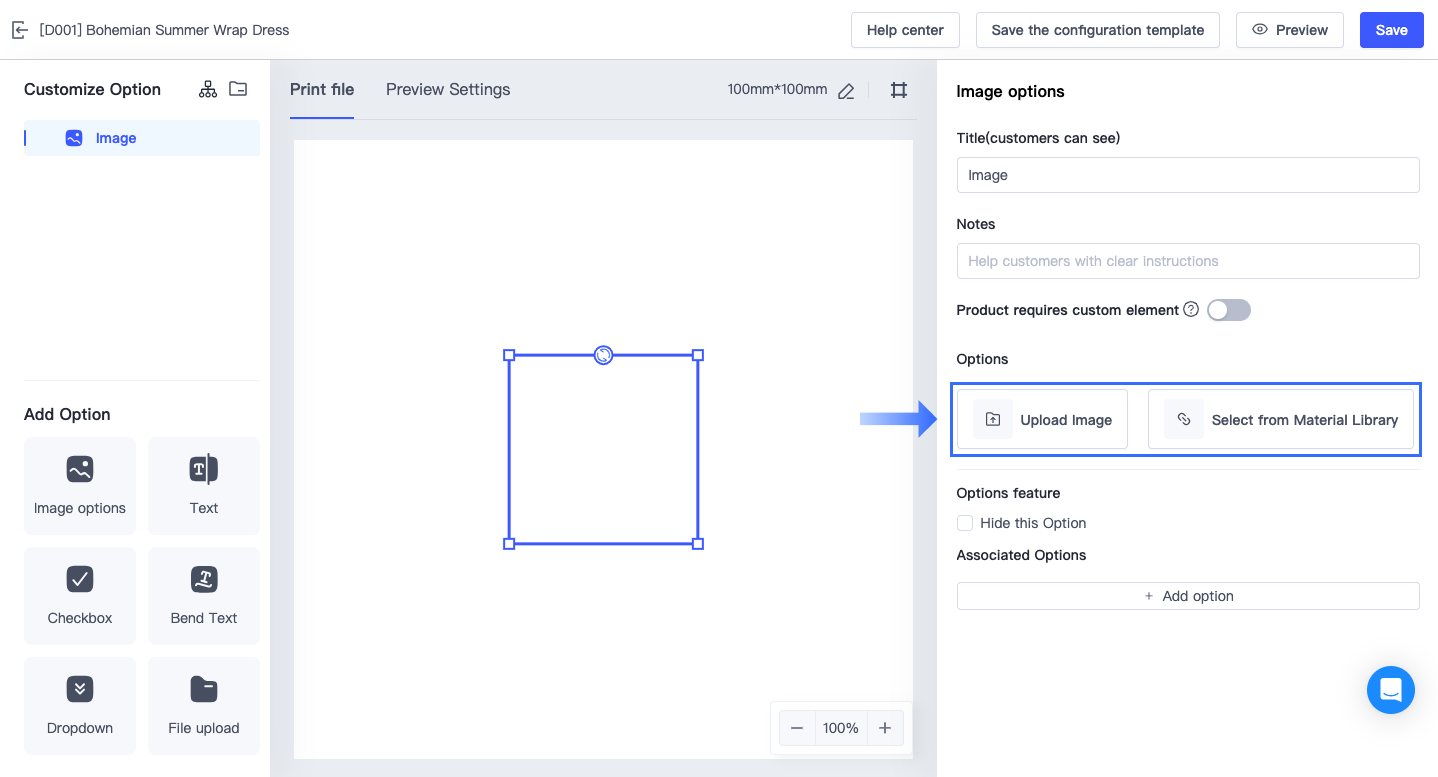
Task: Add a Dropdown option
Action: (79, 706)
